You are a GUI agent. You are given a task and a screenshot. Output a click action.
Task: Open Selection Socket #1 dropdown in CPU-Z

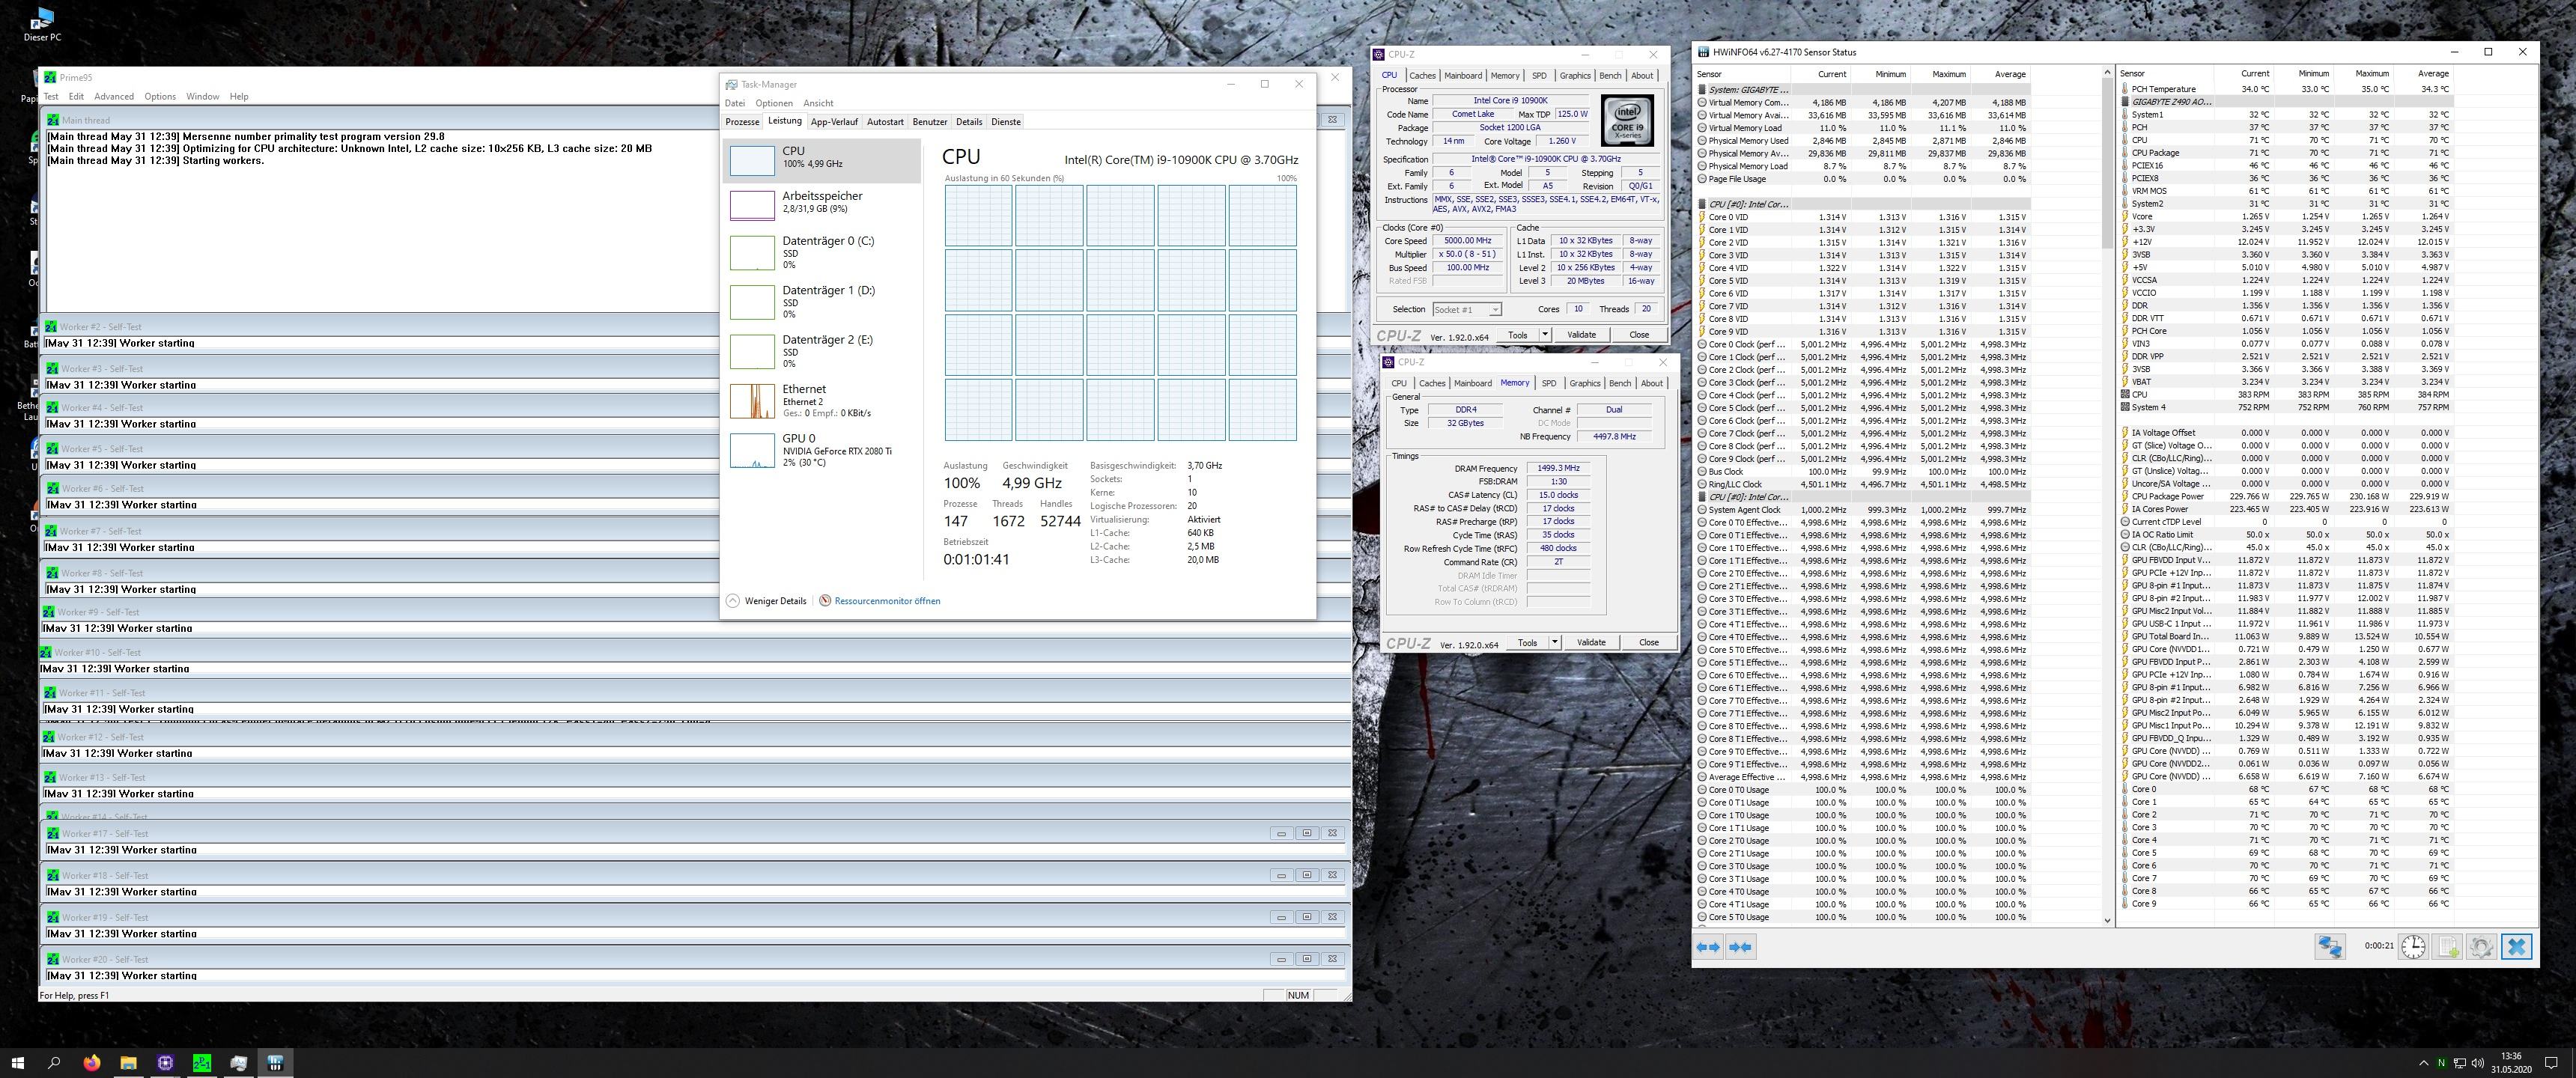click(x=1467, y=310)
